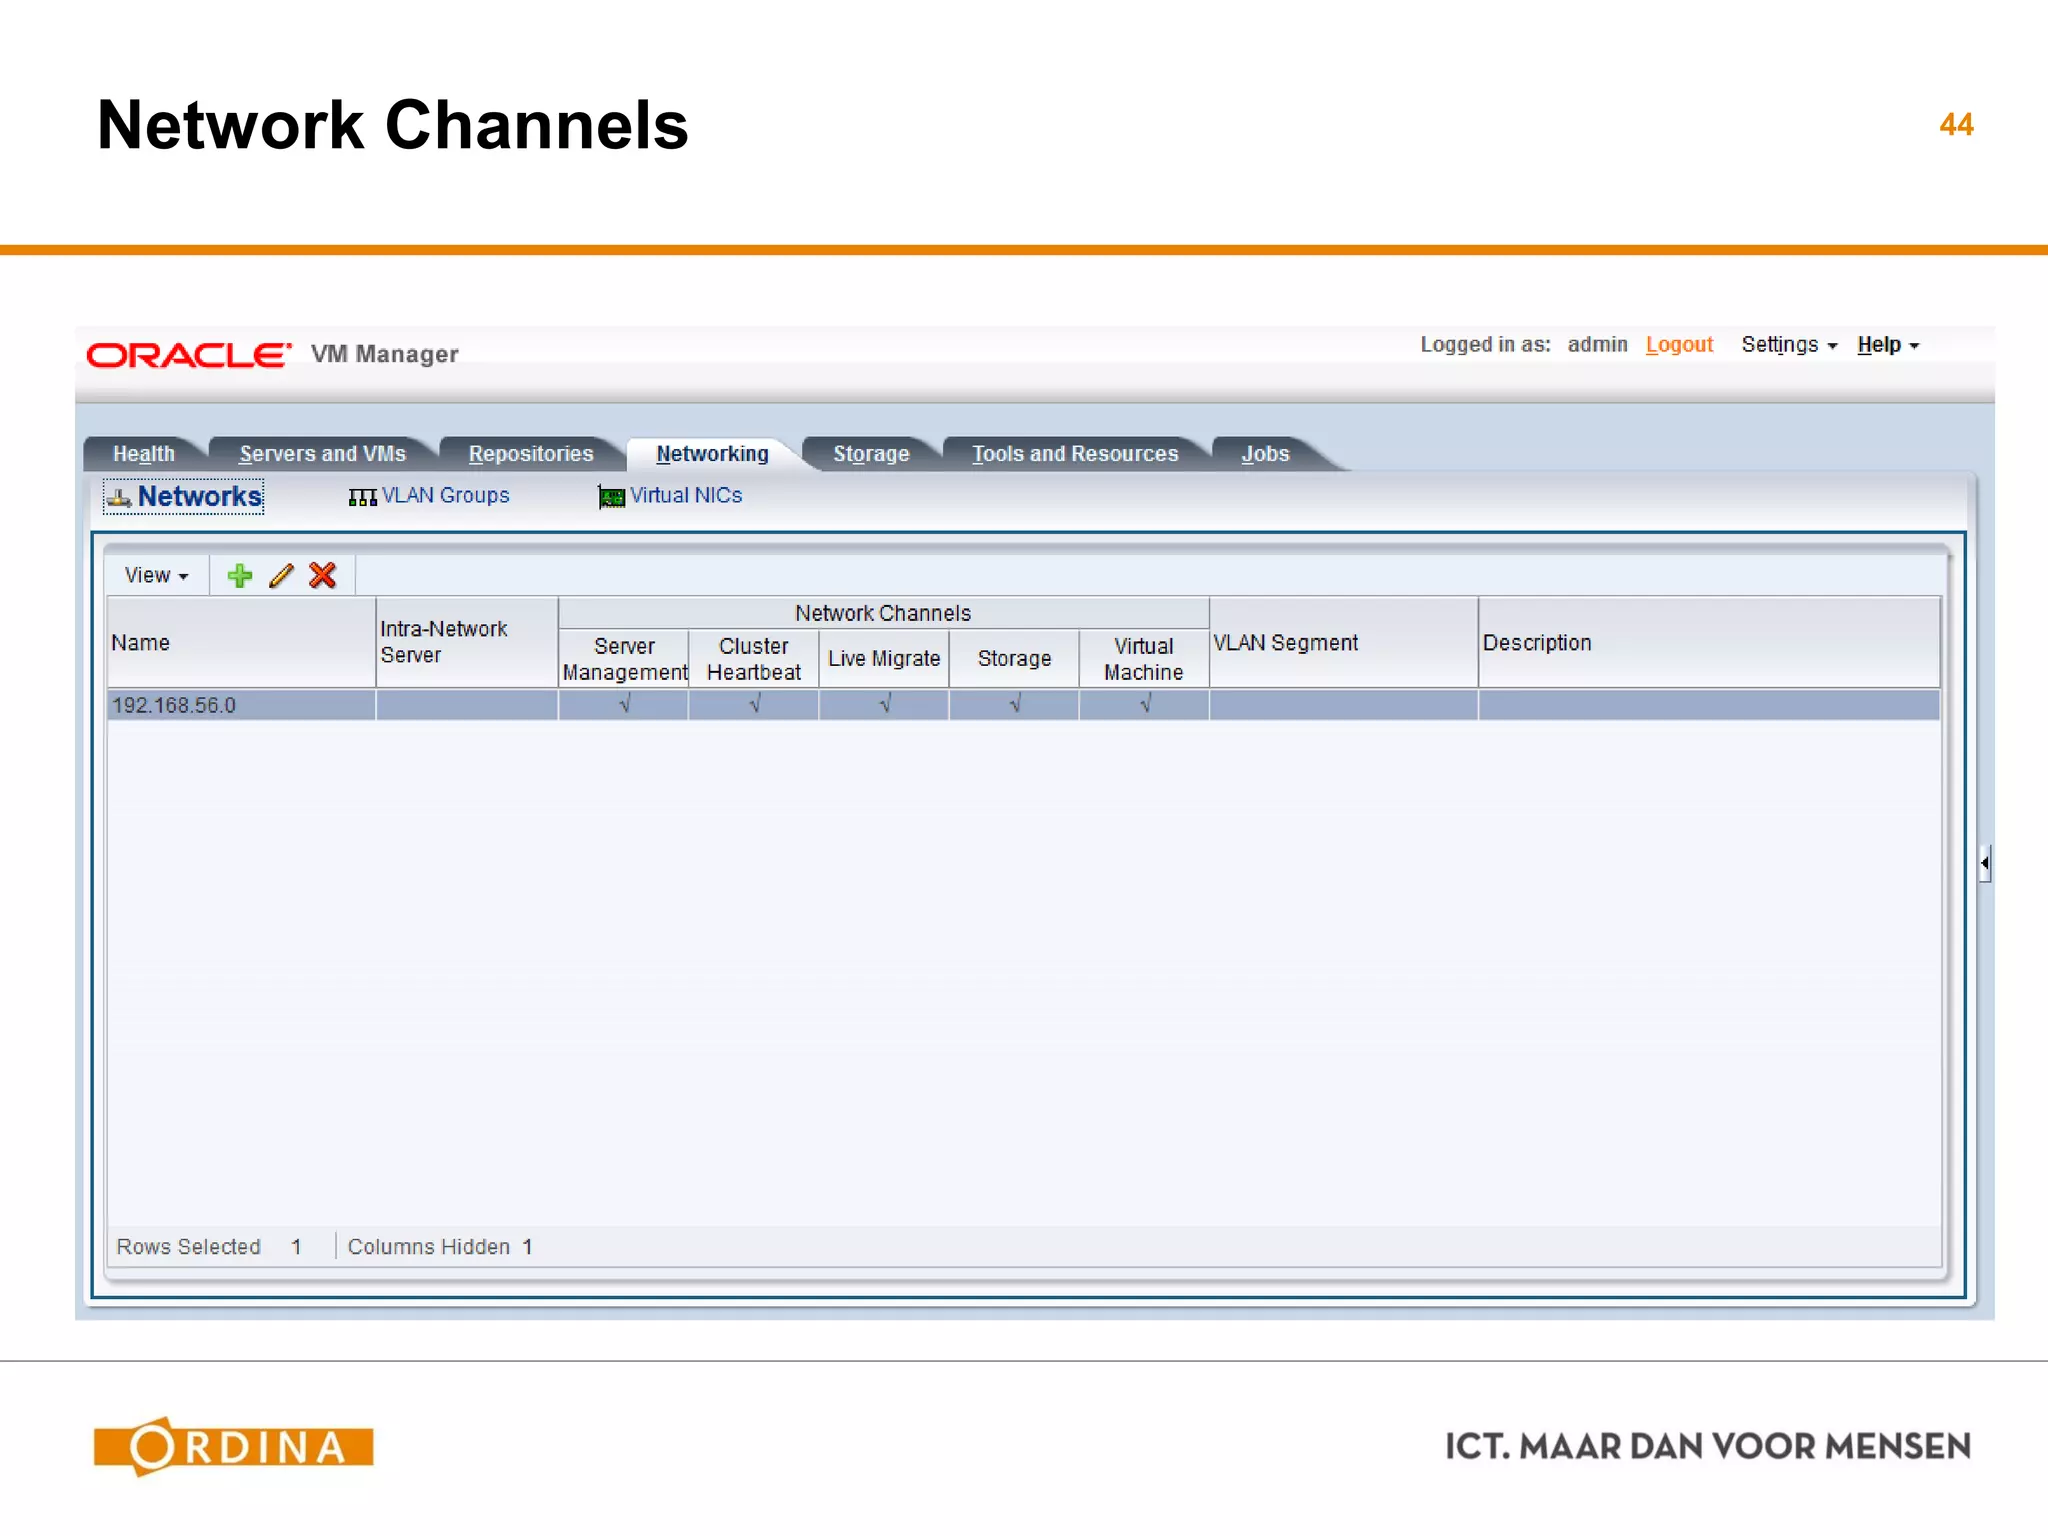The height and width of the screenshot is (1536, 2048).
Task: Click the VLAN Segment column header
Action: [1344, 643]
